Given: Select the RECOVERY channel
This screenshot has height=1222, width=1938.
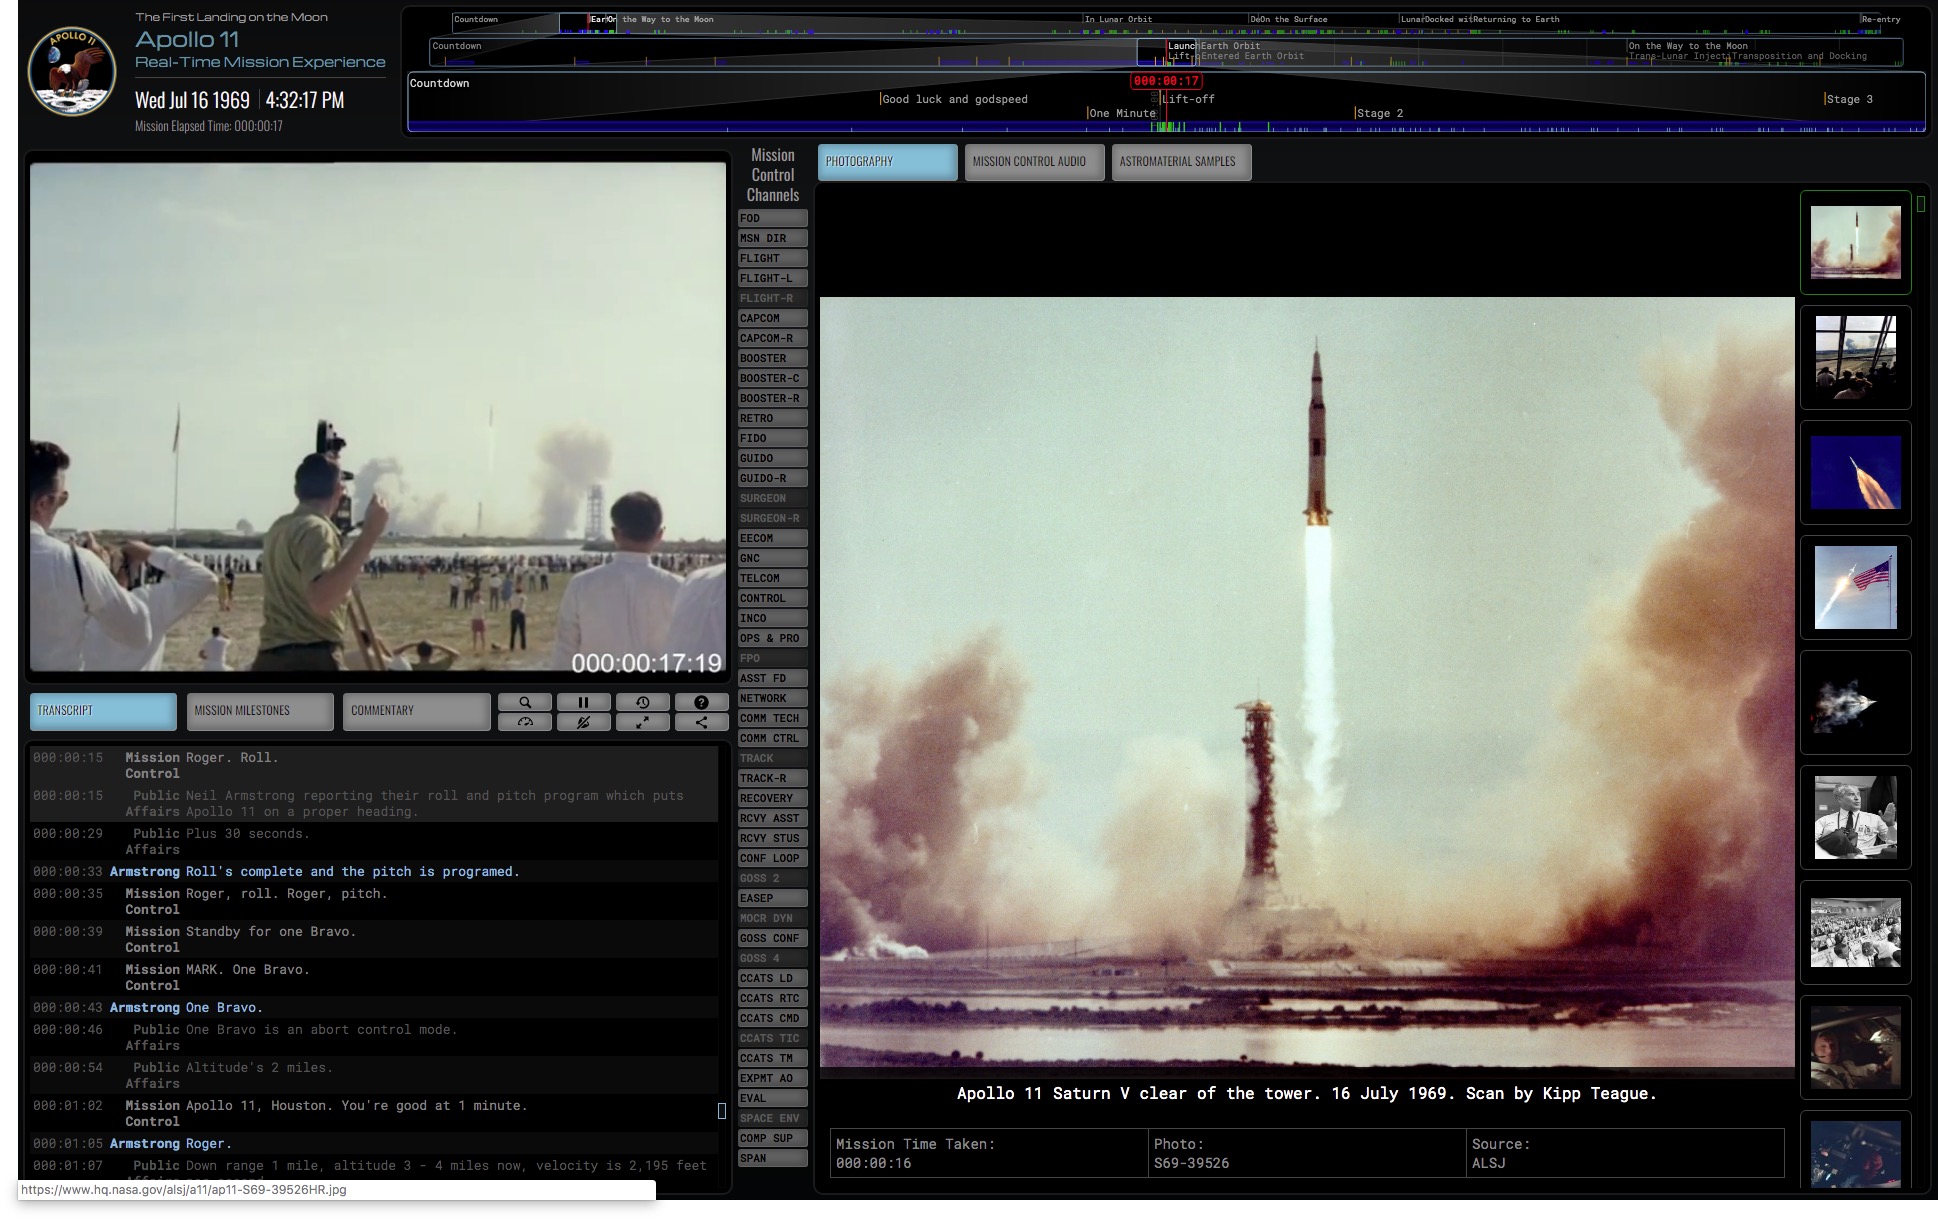Looking at the screenshot, I should pyautogui.click(x=772, y=798).
